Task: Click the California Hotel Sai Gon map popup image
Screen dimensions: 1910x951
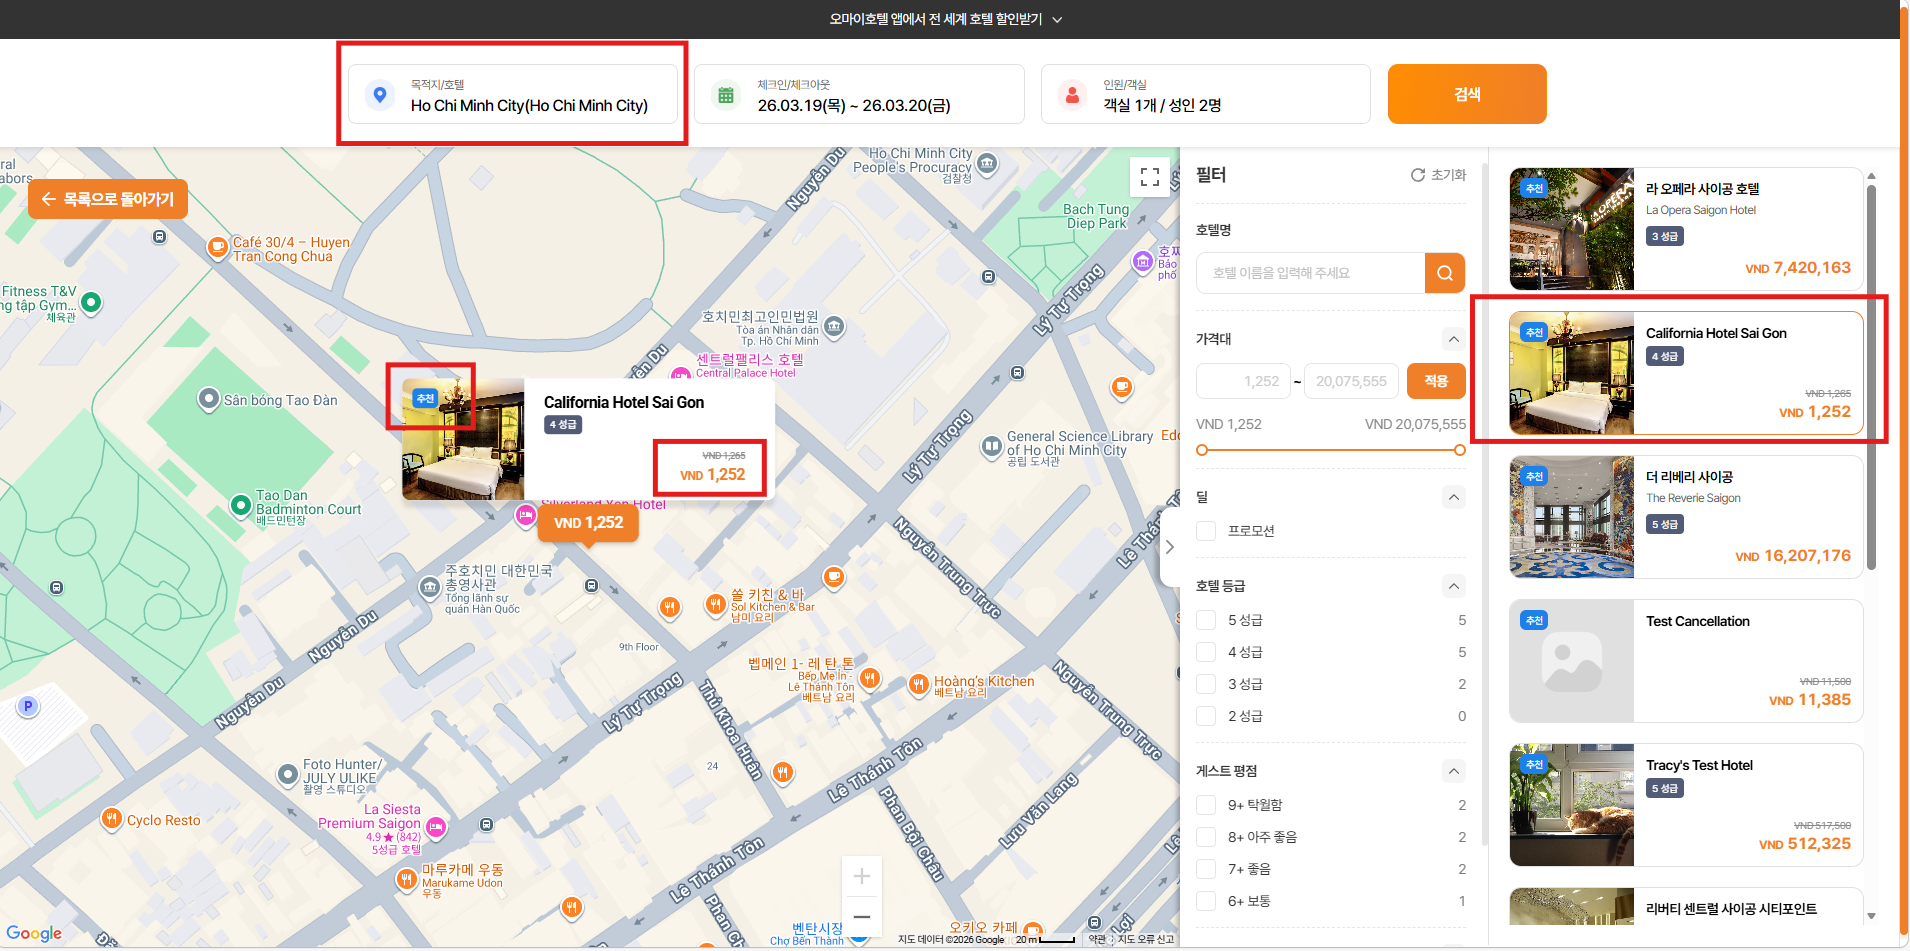Action: (x=463, y=439)
